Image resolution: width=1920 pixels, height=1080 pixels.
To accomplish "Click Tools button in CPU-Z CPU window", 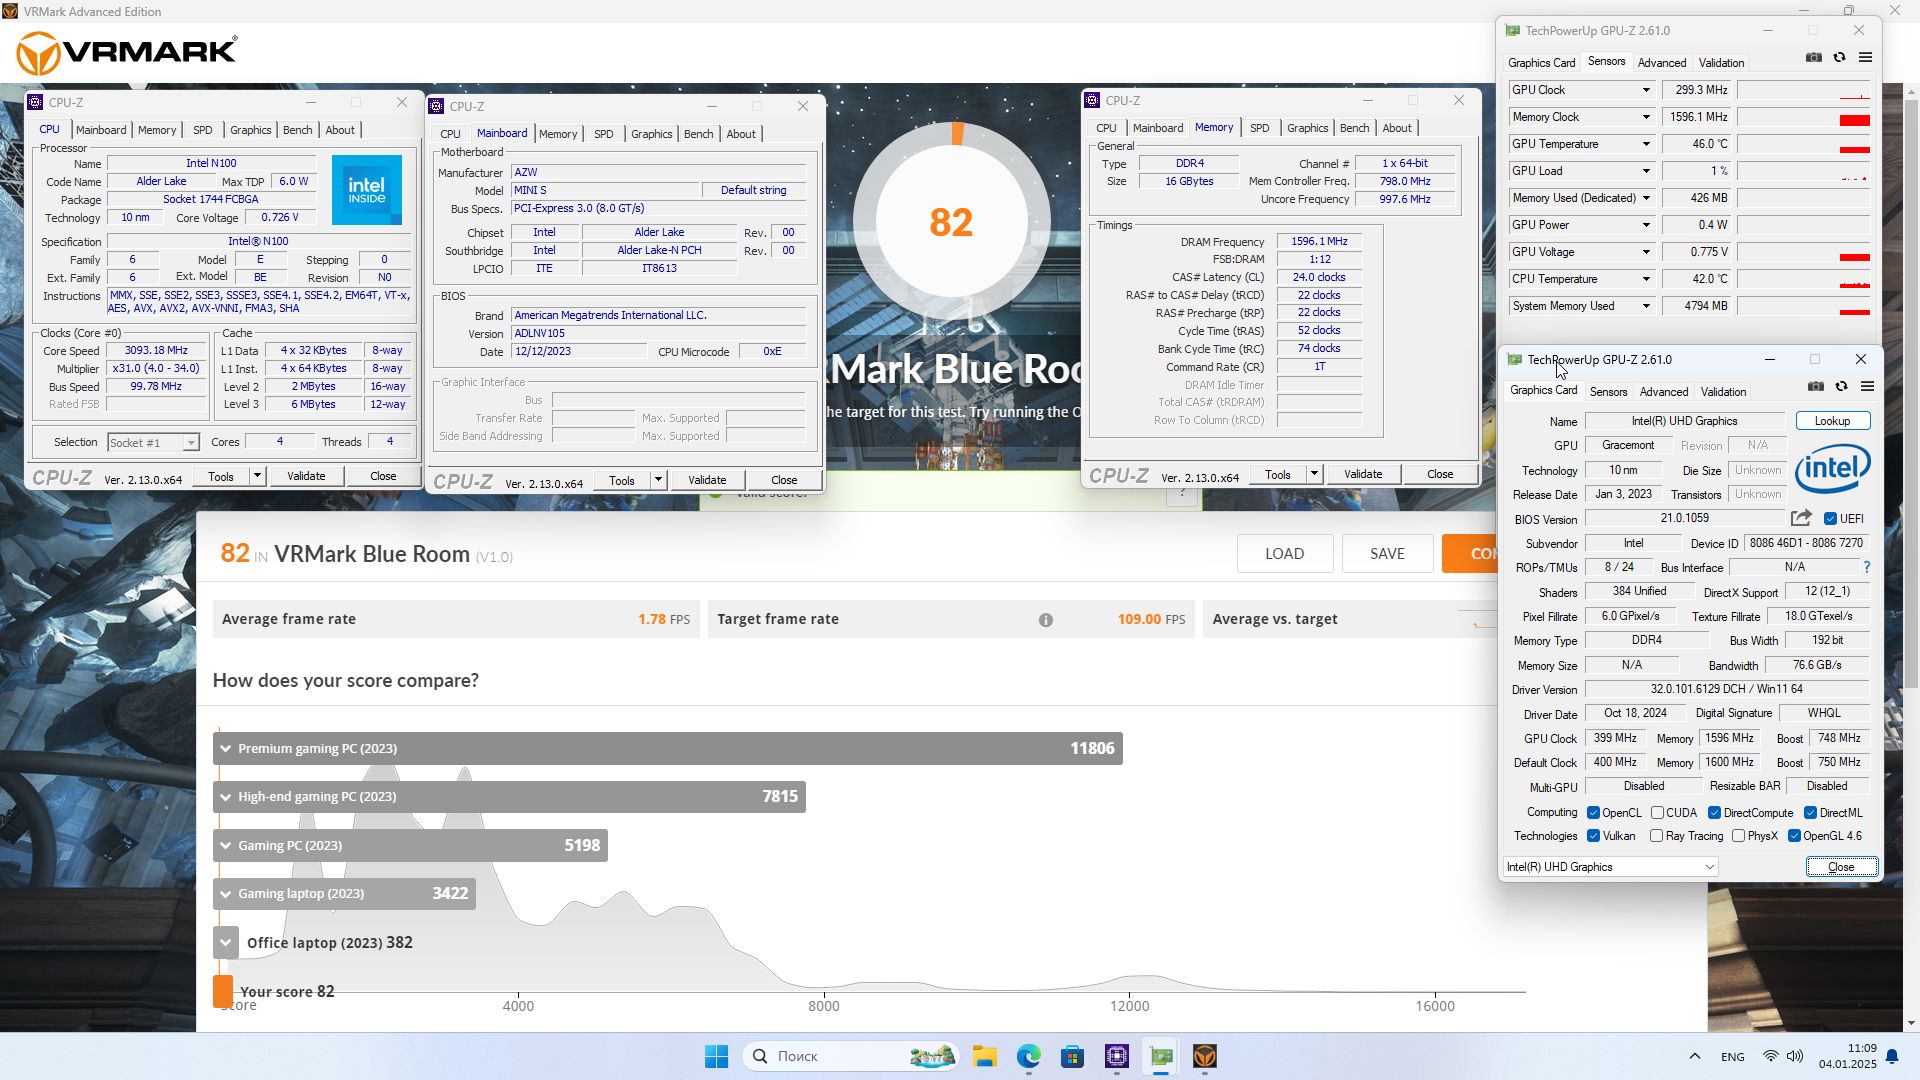I will coord(220,476).
